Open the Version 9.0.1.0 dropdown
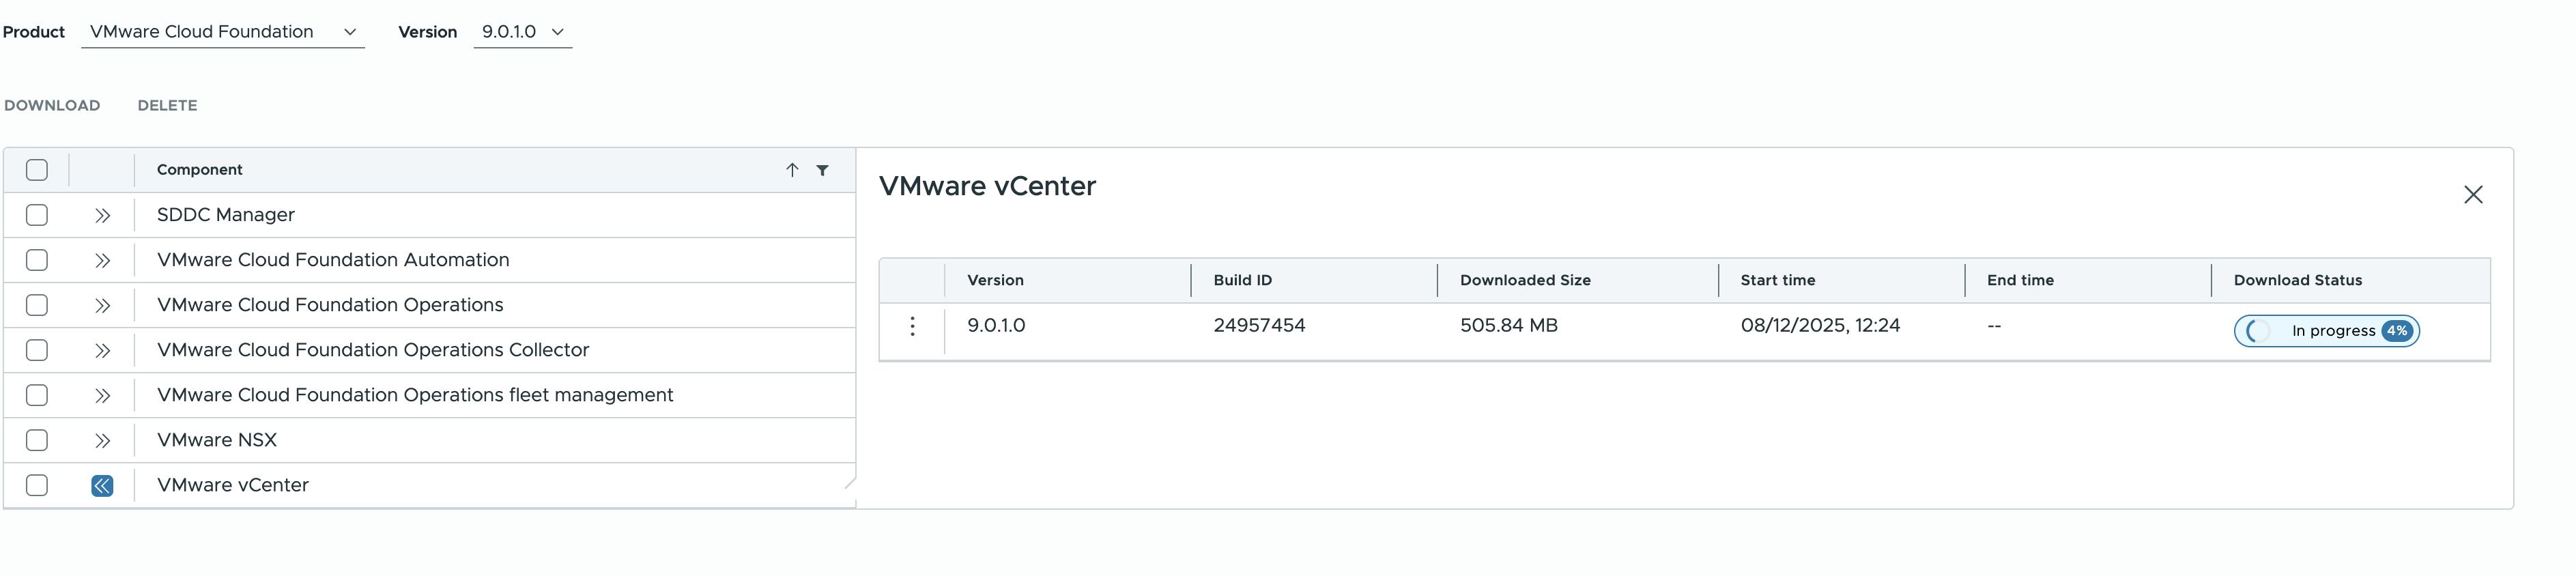 pos(522,32)
